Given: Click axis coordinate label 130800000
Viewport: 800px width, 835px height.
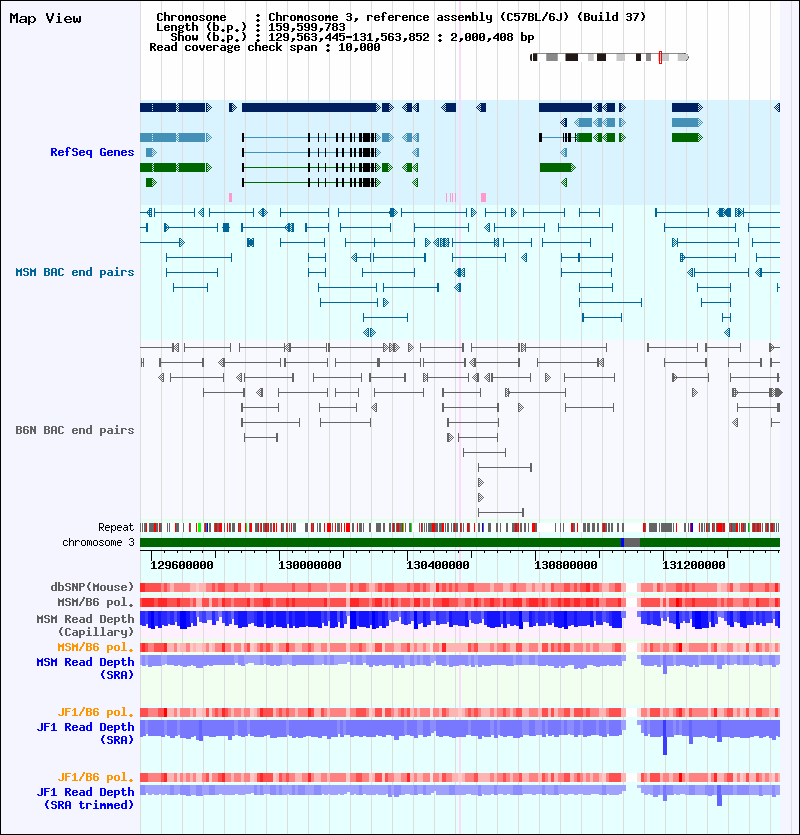Looking at the screenshot, I should click(566, 565).
